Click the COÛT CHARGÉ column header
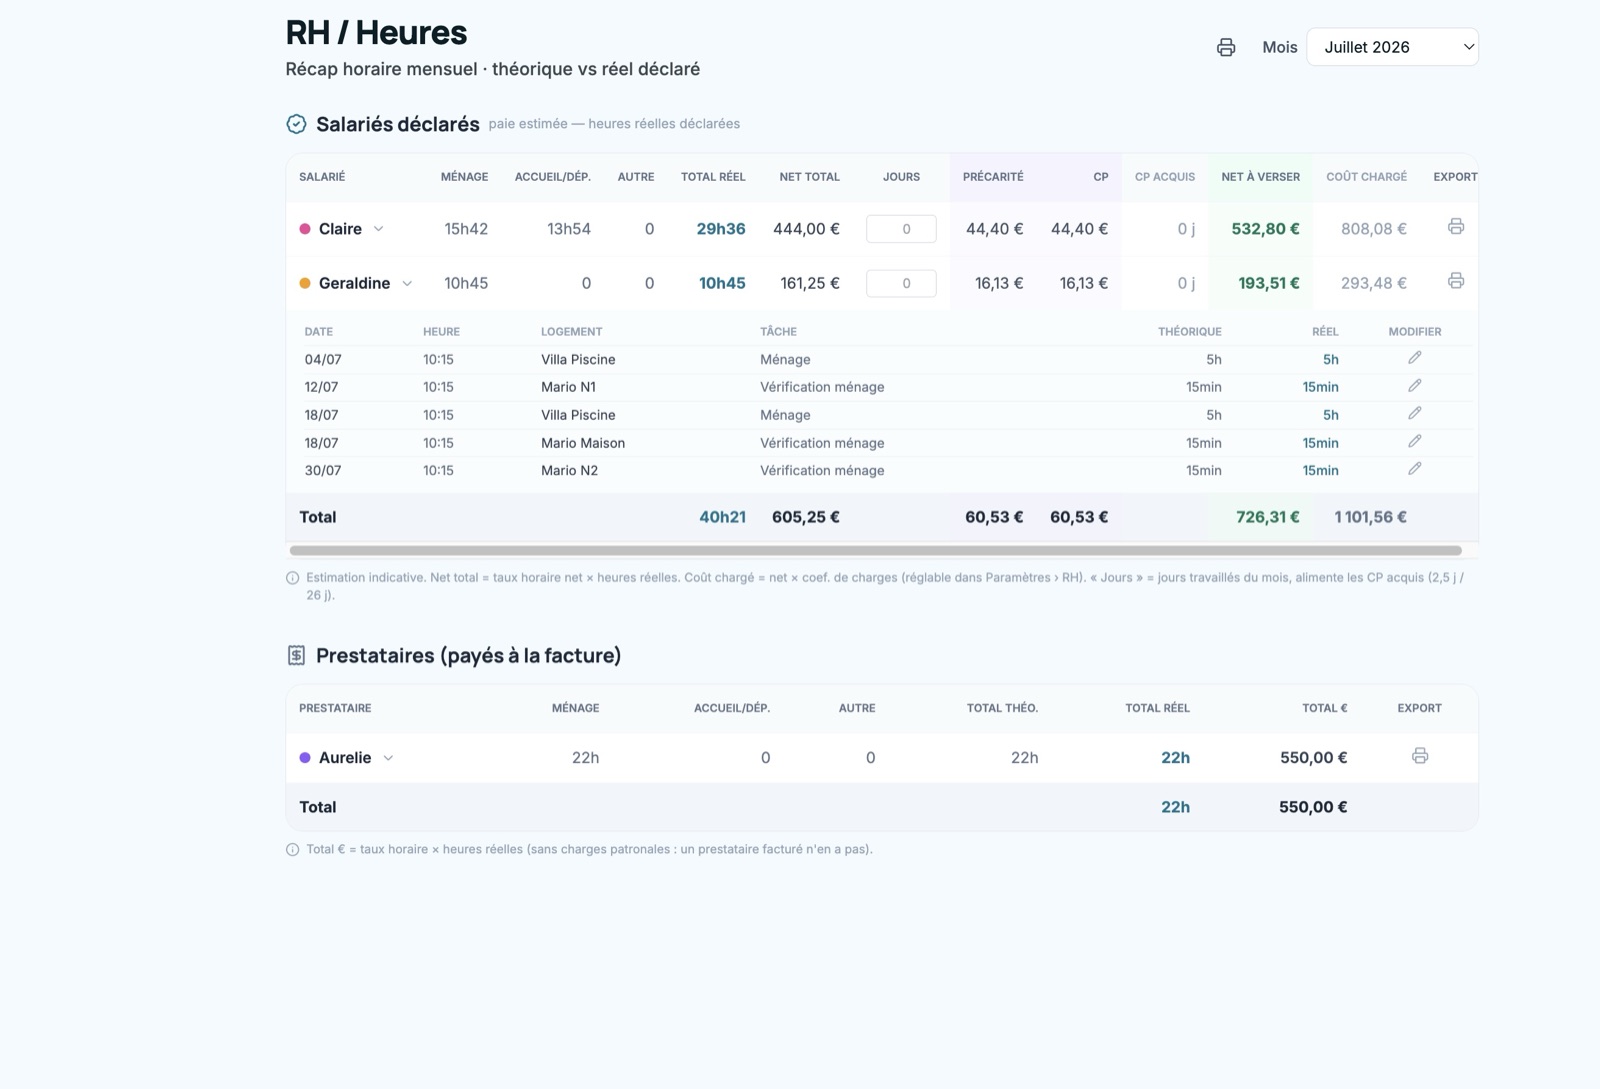 1366,177
